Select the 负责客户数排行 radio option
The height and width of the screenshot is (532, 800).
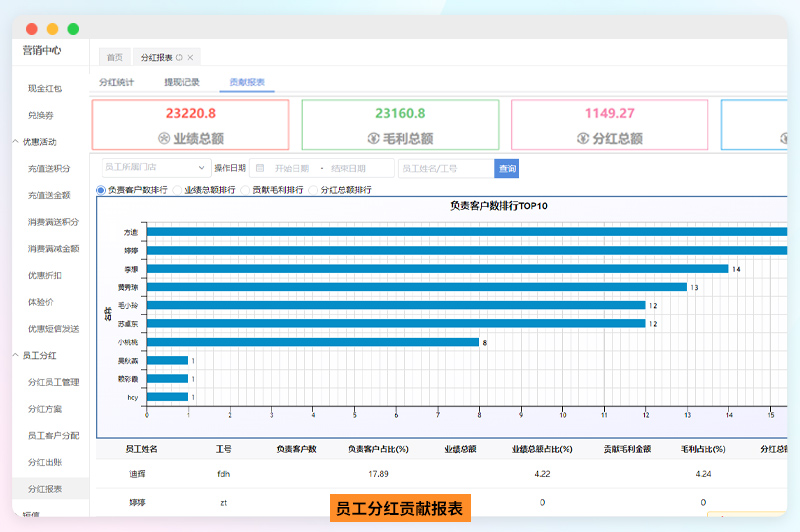coord(101,189)
